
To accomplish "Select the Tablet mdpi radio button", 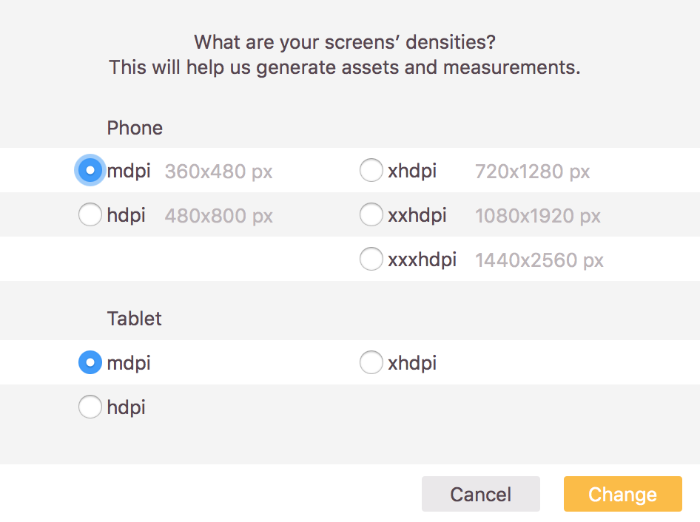I will click(x=90, y=363).
